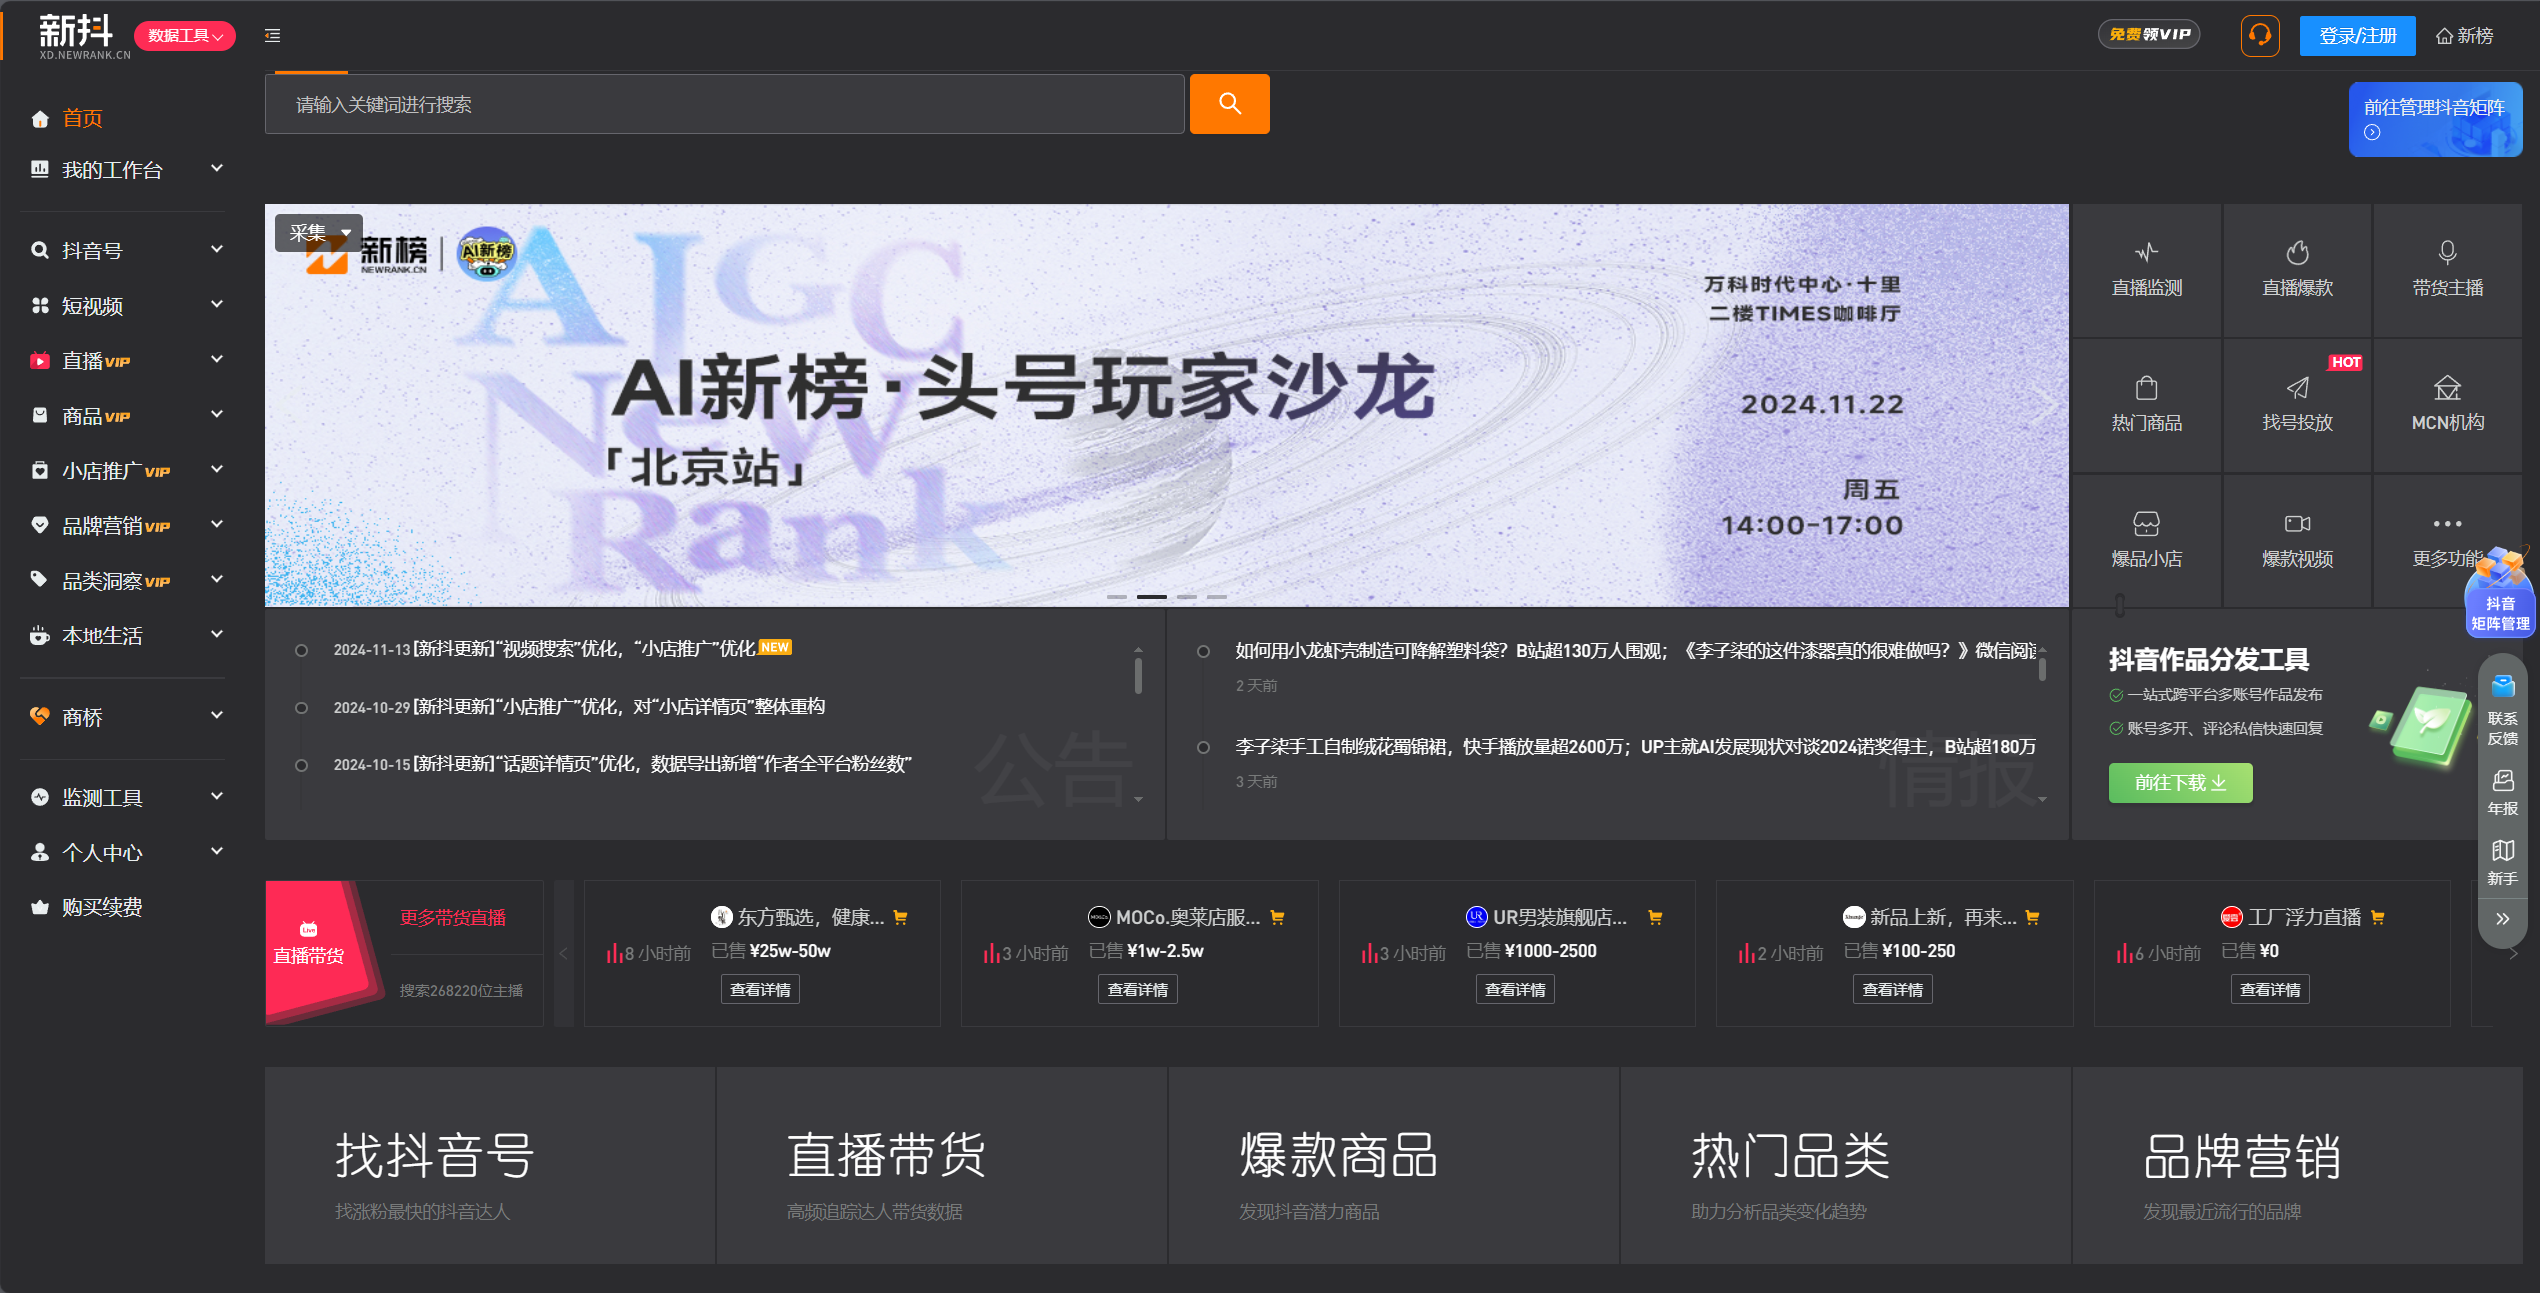Click the green 前往下载 button
Image resolution: width=2540 pixels, height=1293 pixels.
click(x=2180, y=783)
